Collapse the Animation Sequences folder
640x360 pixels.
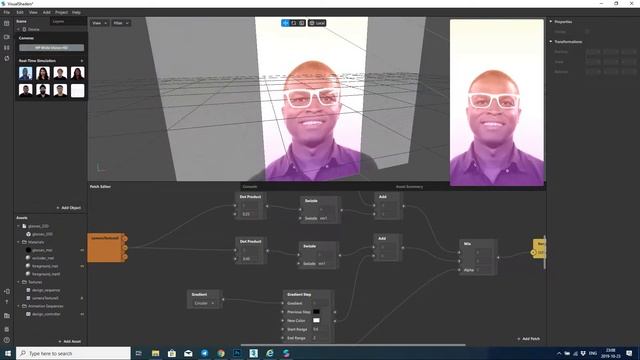18,306
